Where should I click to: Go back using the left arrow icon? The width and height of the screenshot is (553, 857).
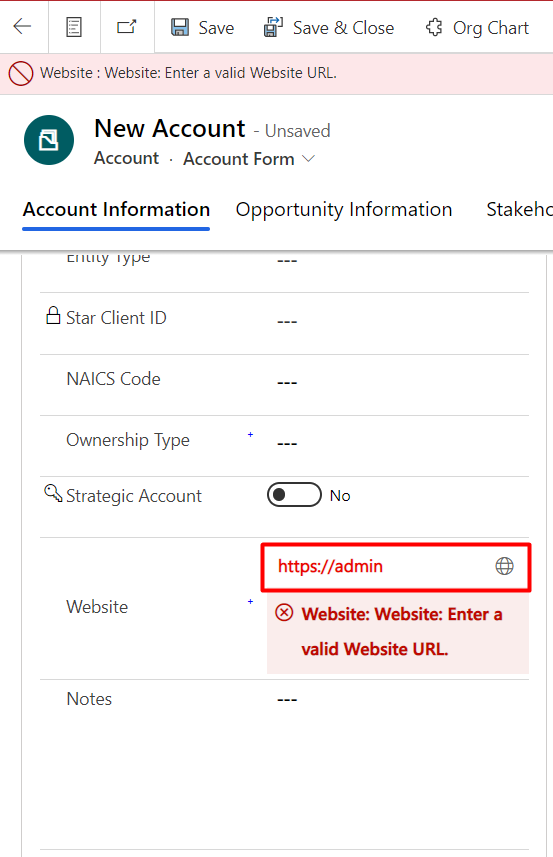pos(22,26)
